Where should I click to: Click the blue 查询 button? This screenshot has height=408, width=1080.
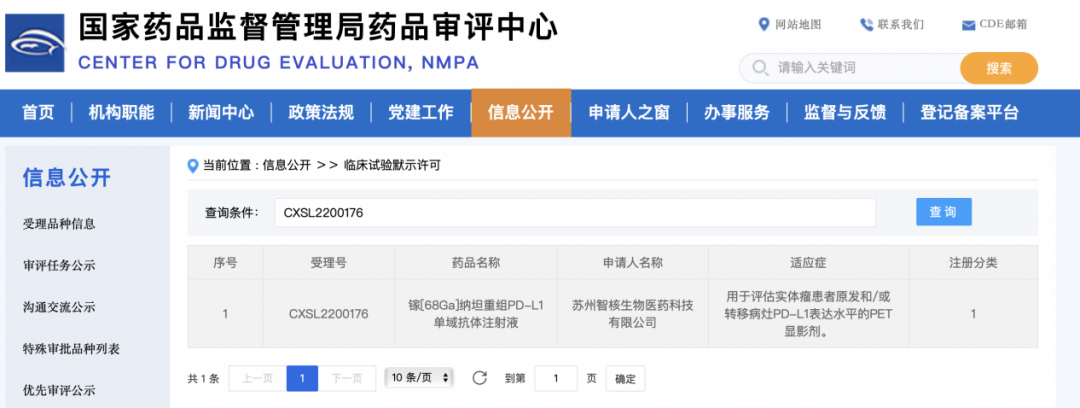(944, 212)
